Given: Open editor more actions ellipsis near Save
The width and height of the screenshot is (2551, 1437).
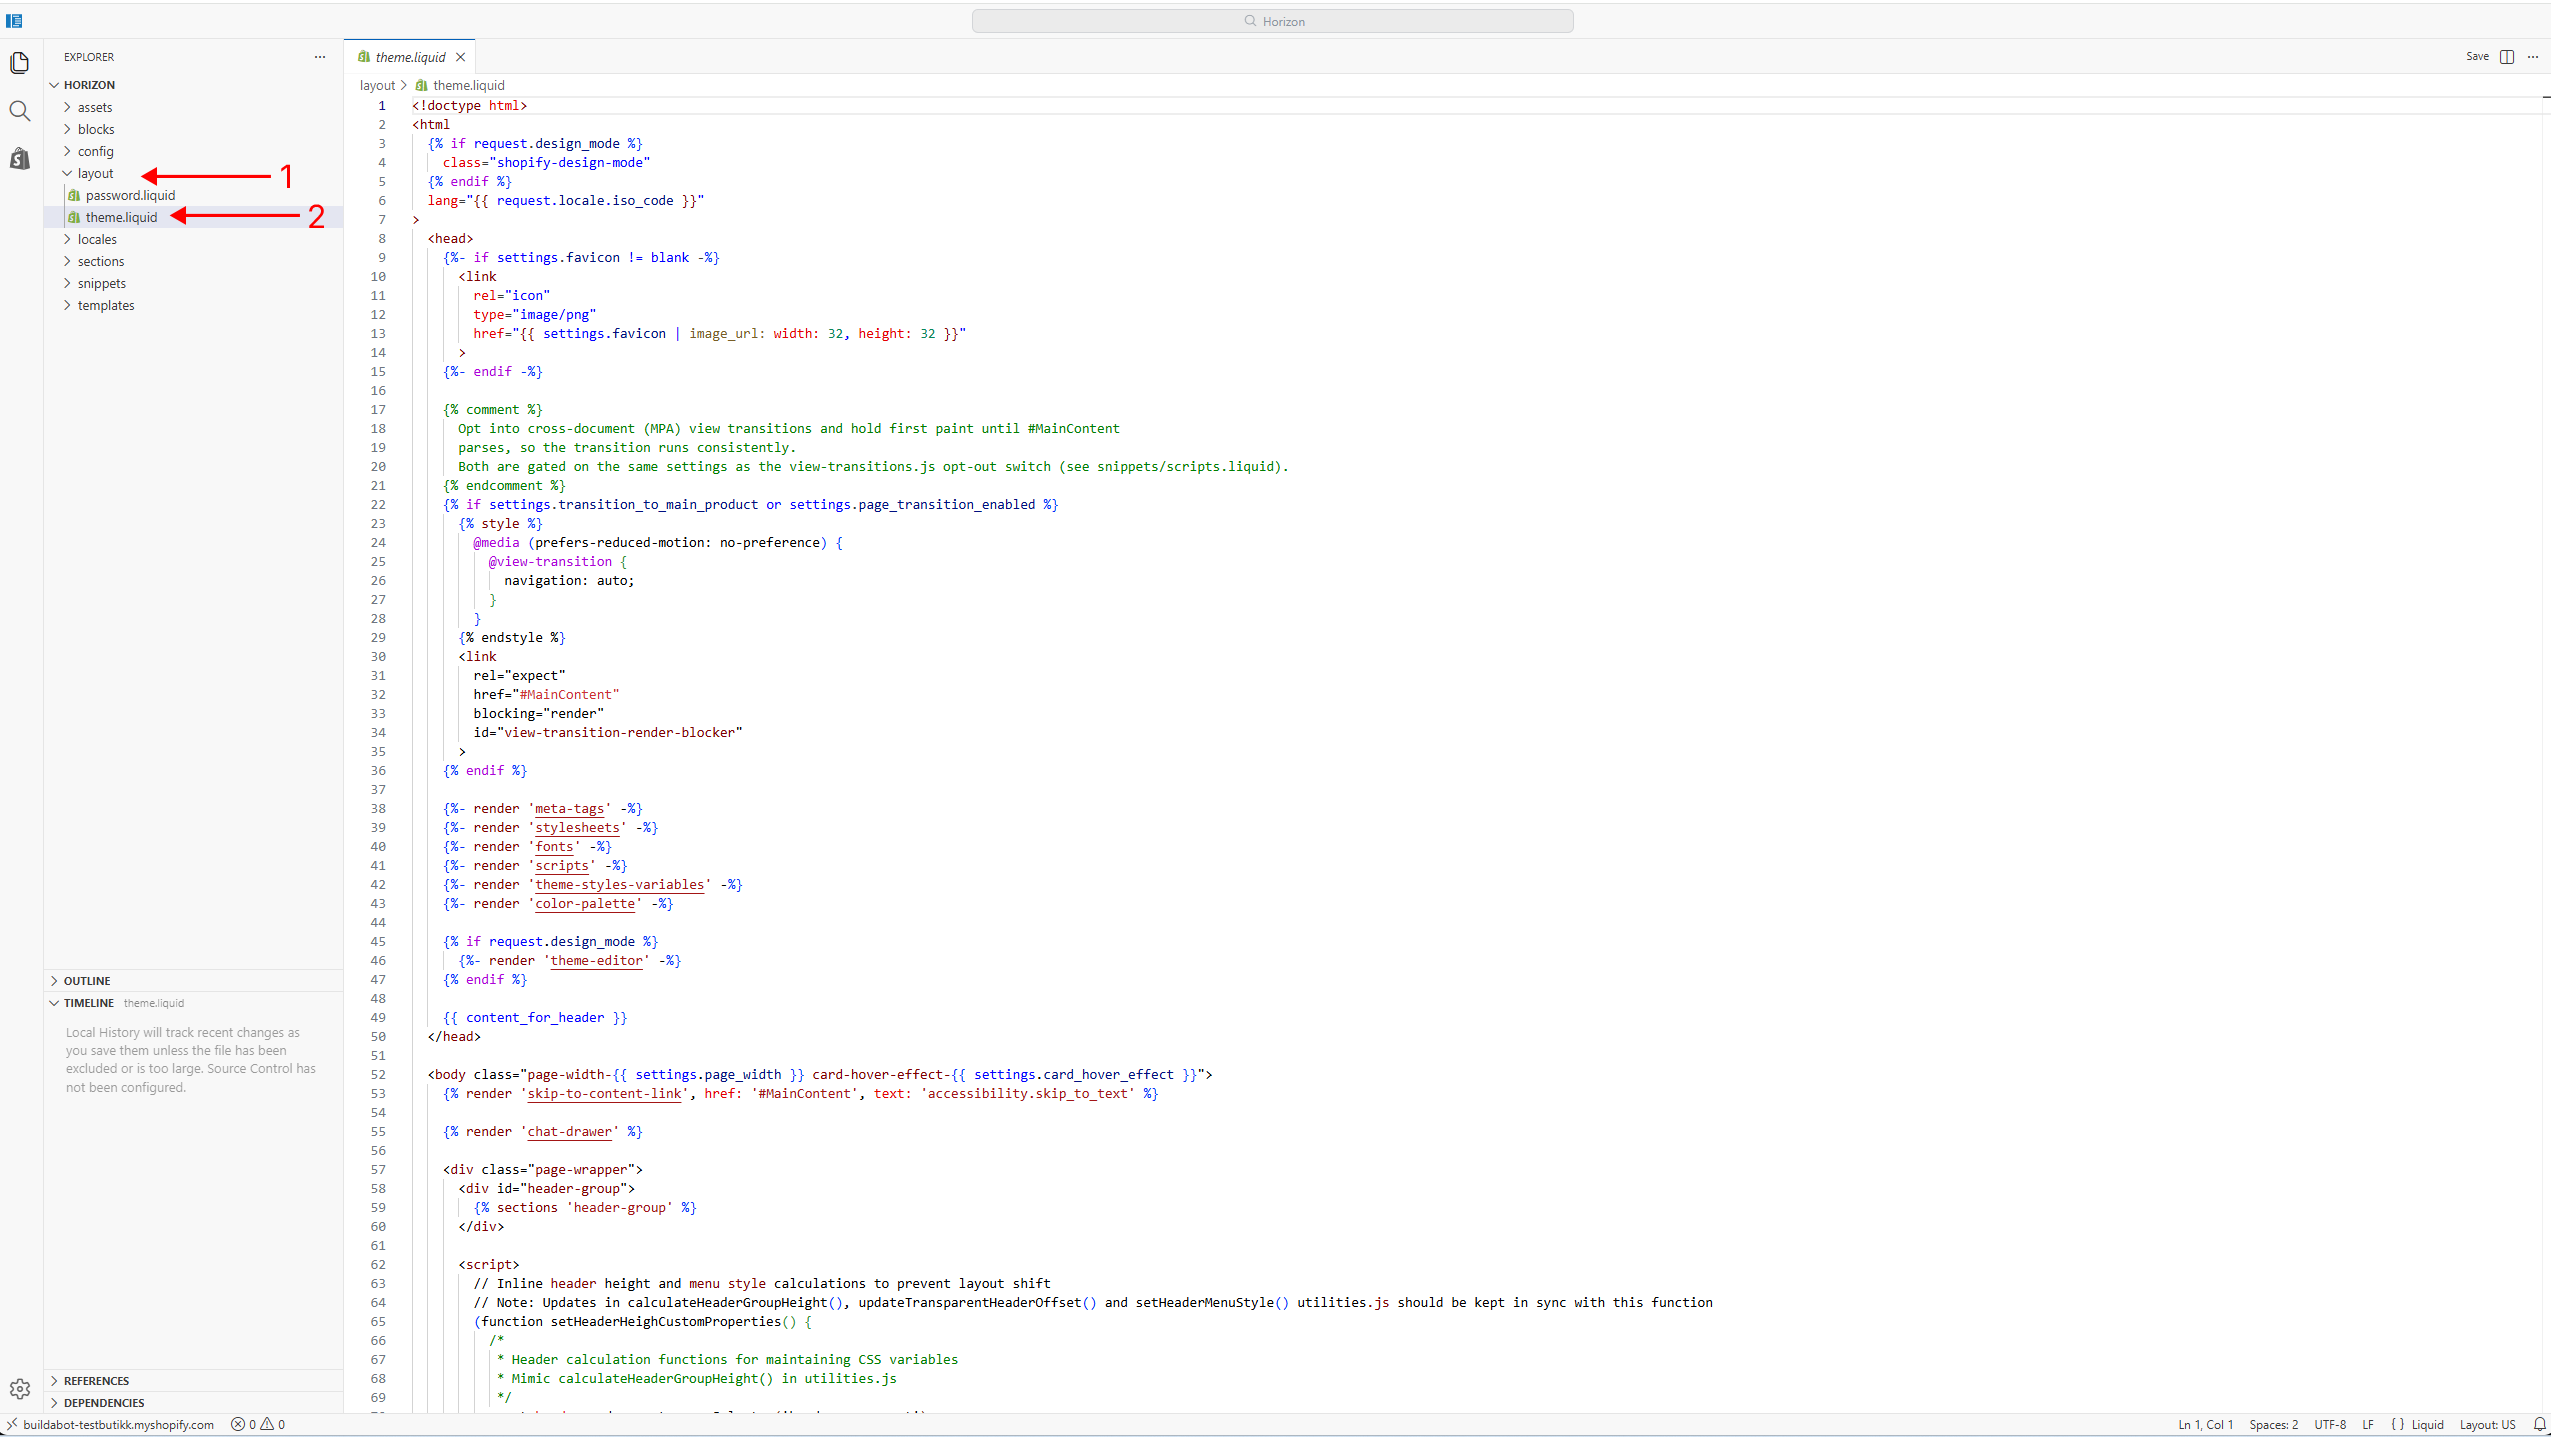Looking at the screenshot, I should coord(2533,57).
